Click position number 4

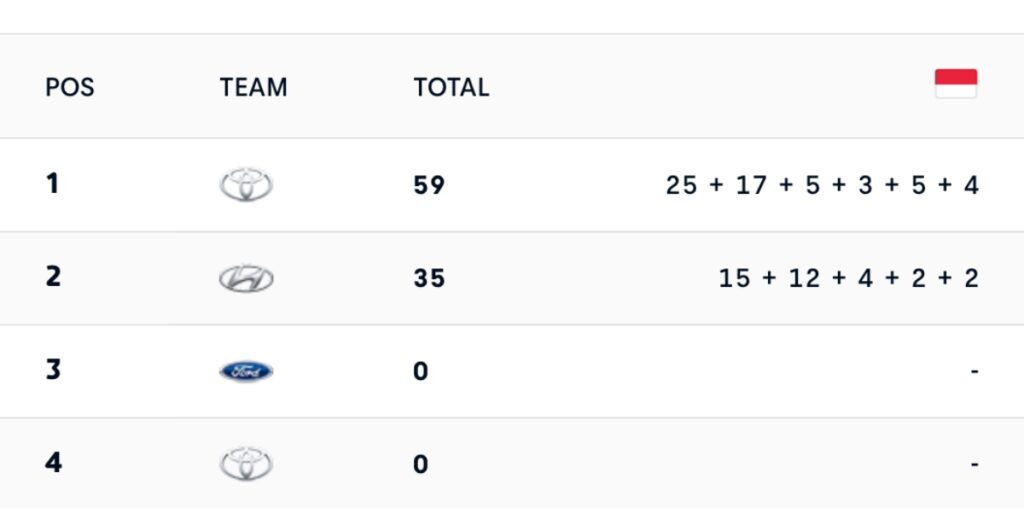point(53,463)
